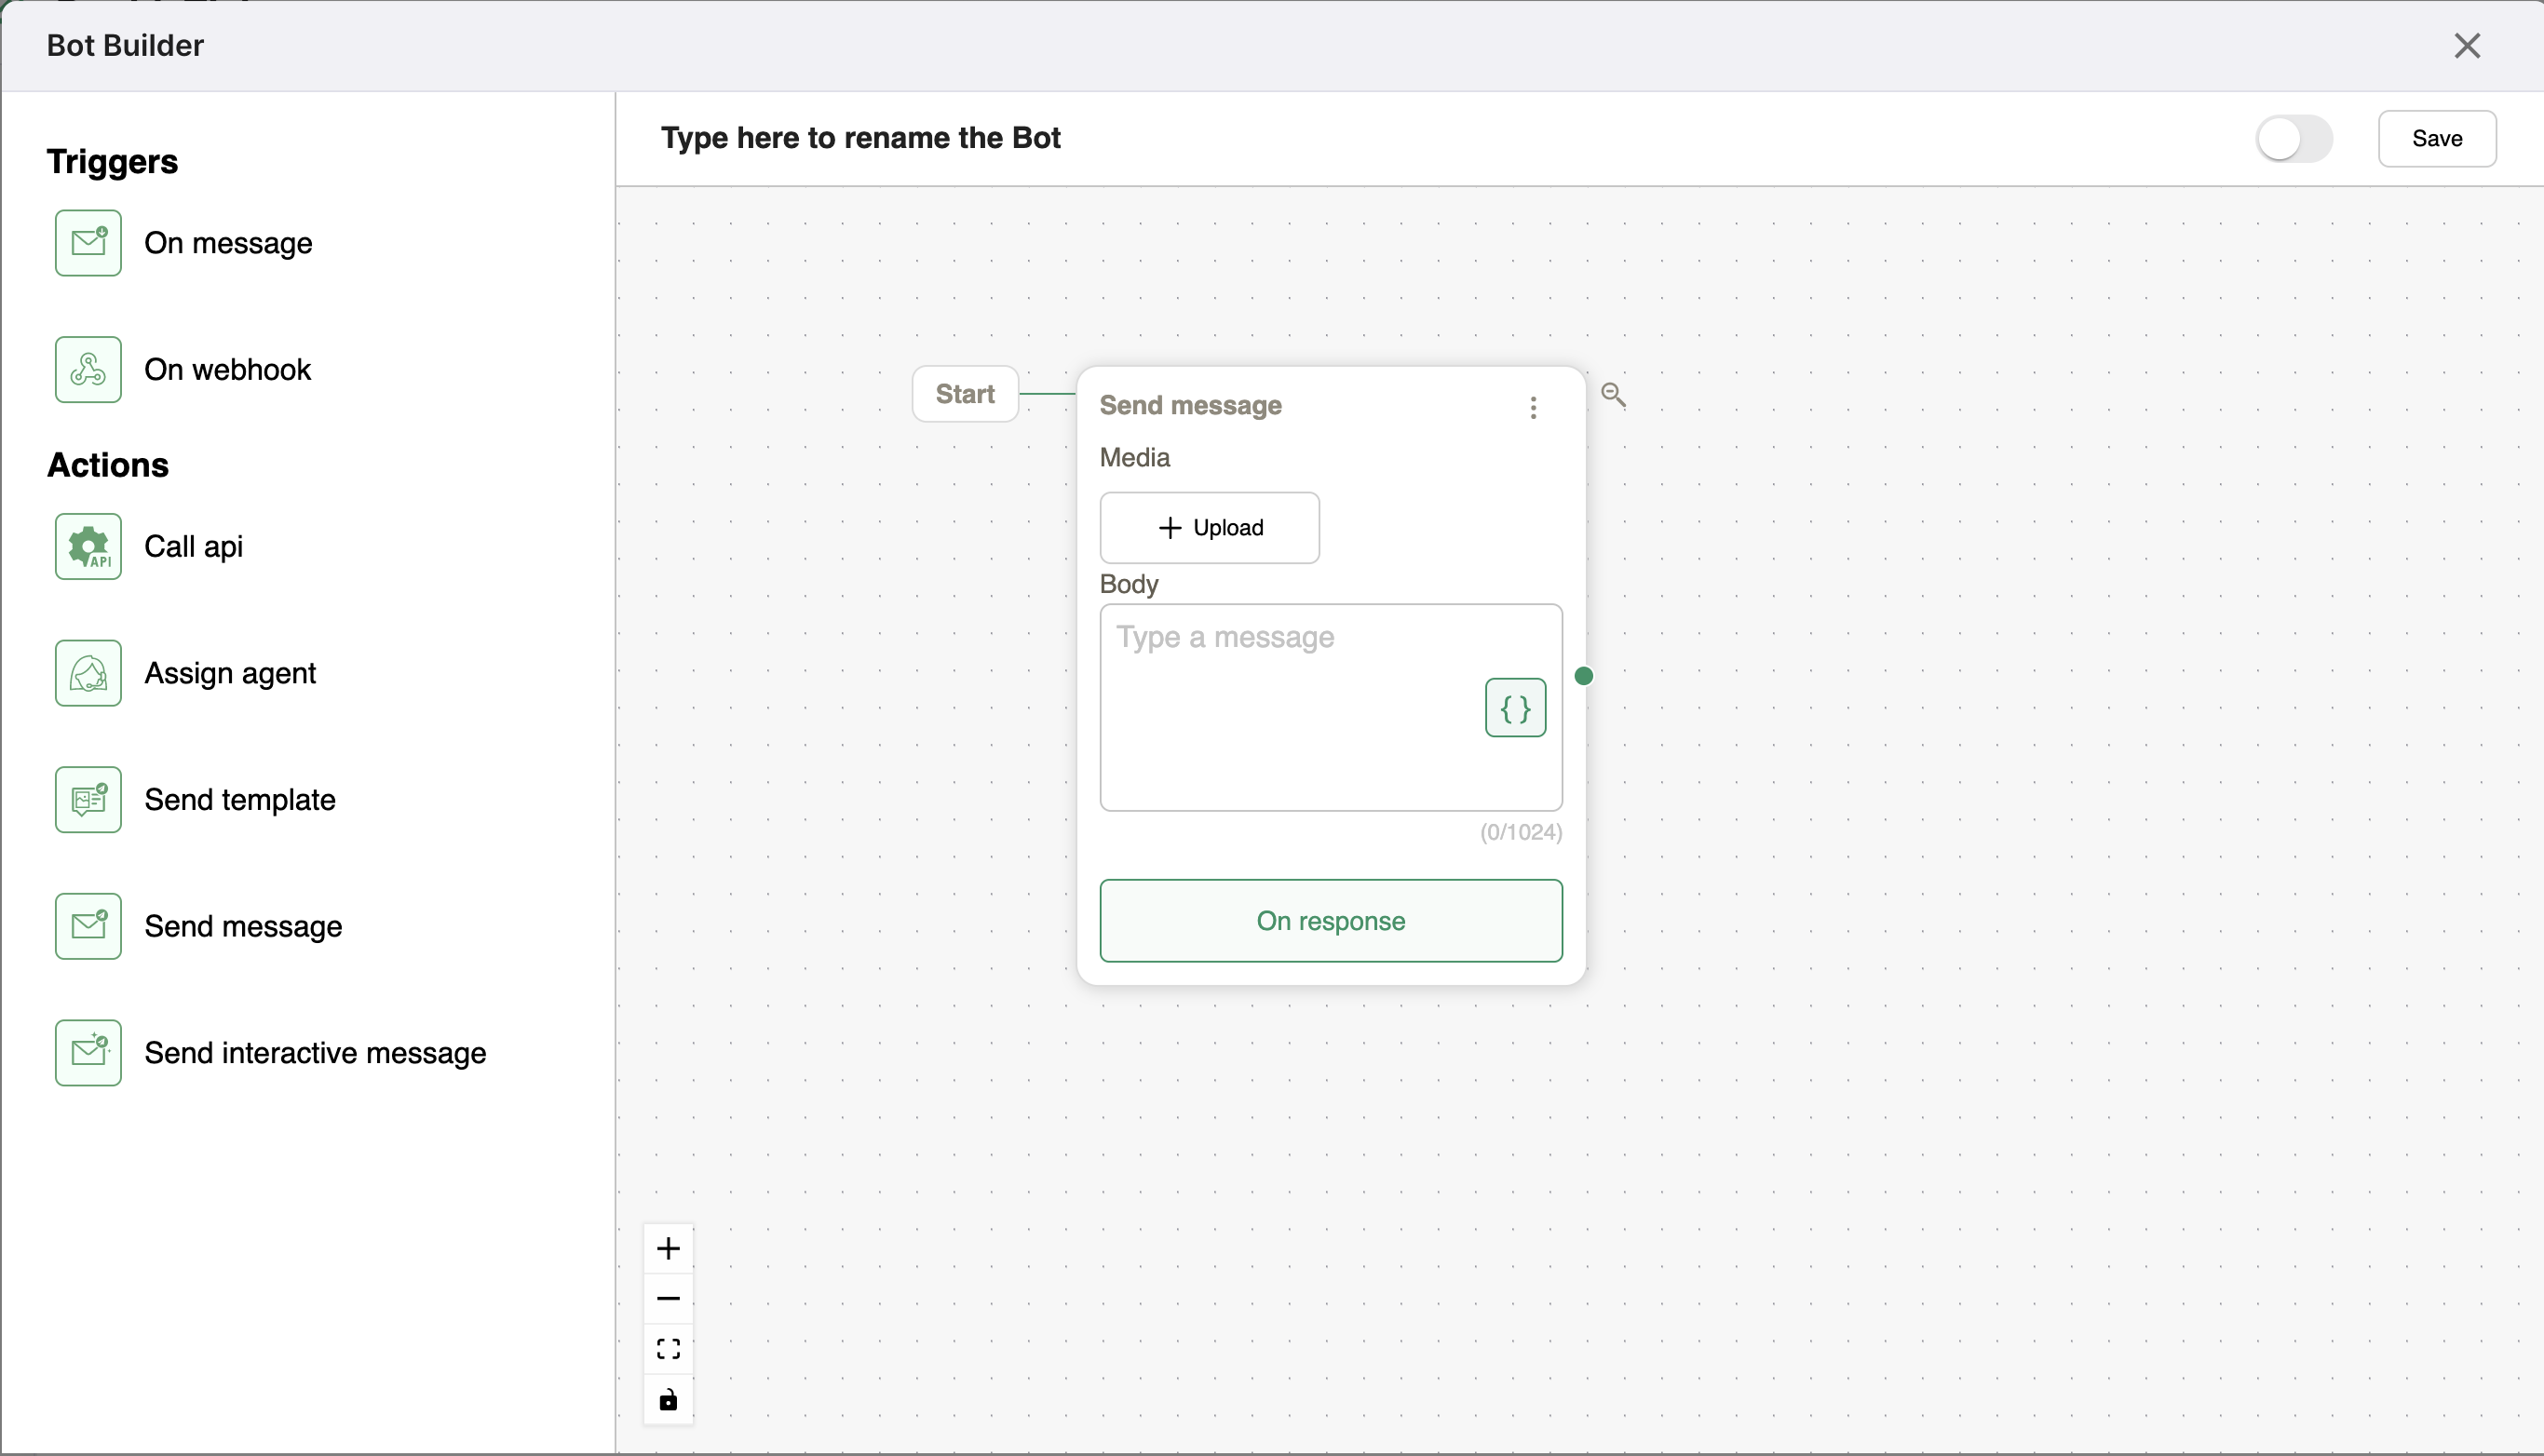The height and width of the screenshot is (1456, 2544).
Task: Click the Actions heading
Action: tap(108, 465)
